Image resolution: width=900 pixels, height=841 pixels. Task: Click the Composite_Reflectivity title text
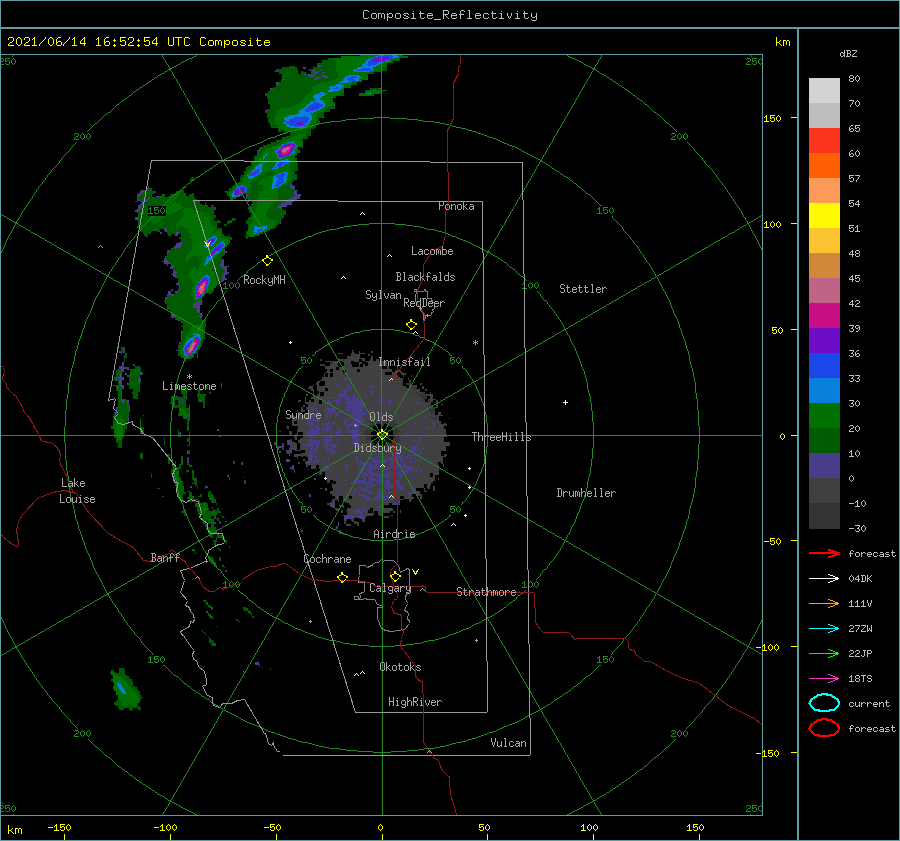449,15
